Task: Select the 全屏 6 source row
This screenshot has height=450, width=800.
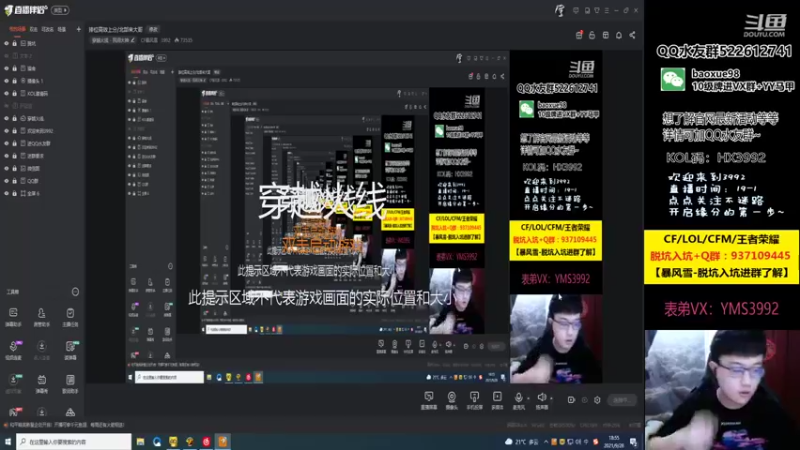Action: [x=42, y=193]
